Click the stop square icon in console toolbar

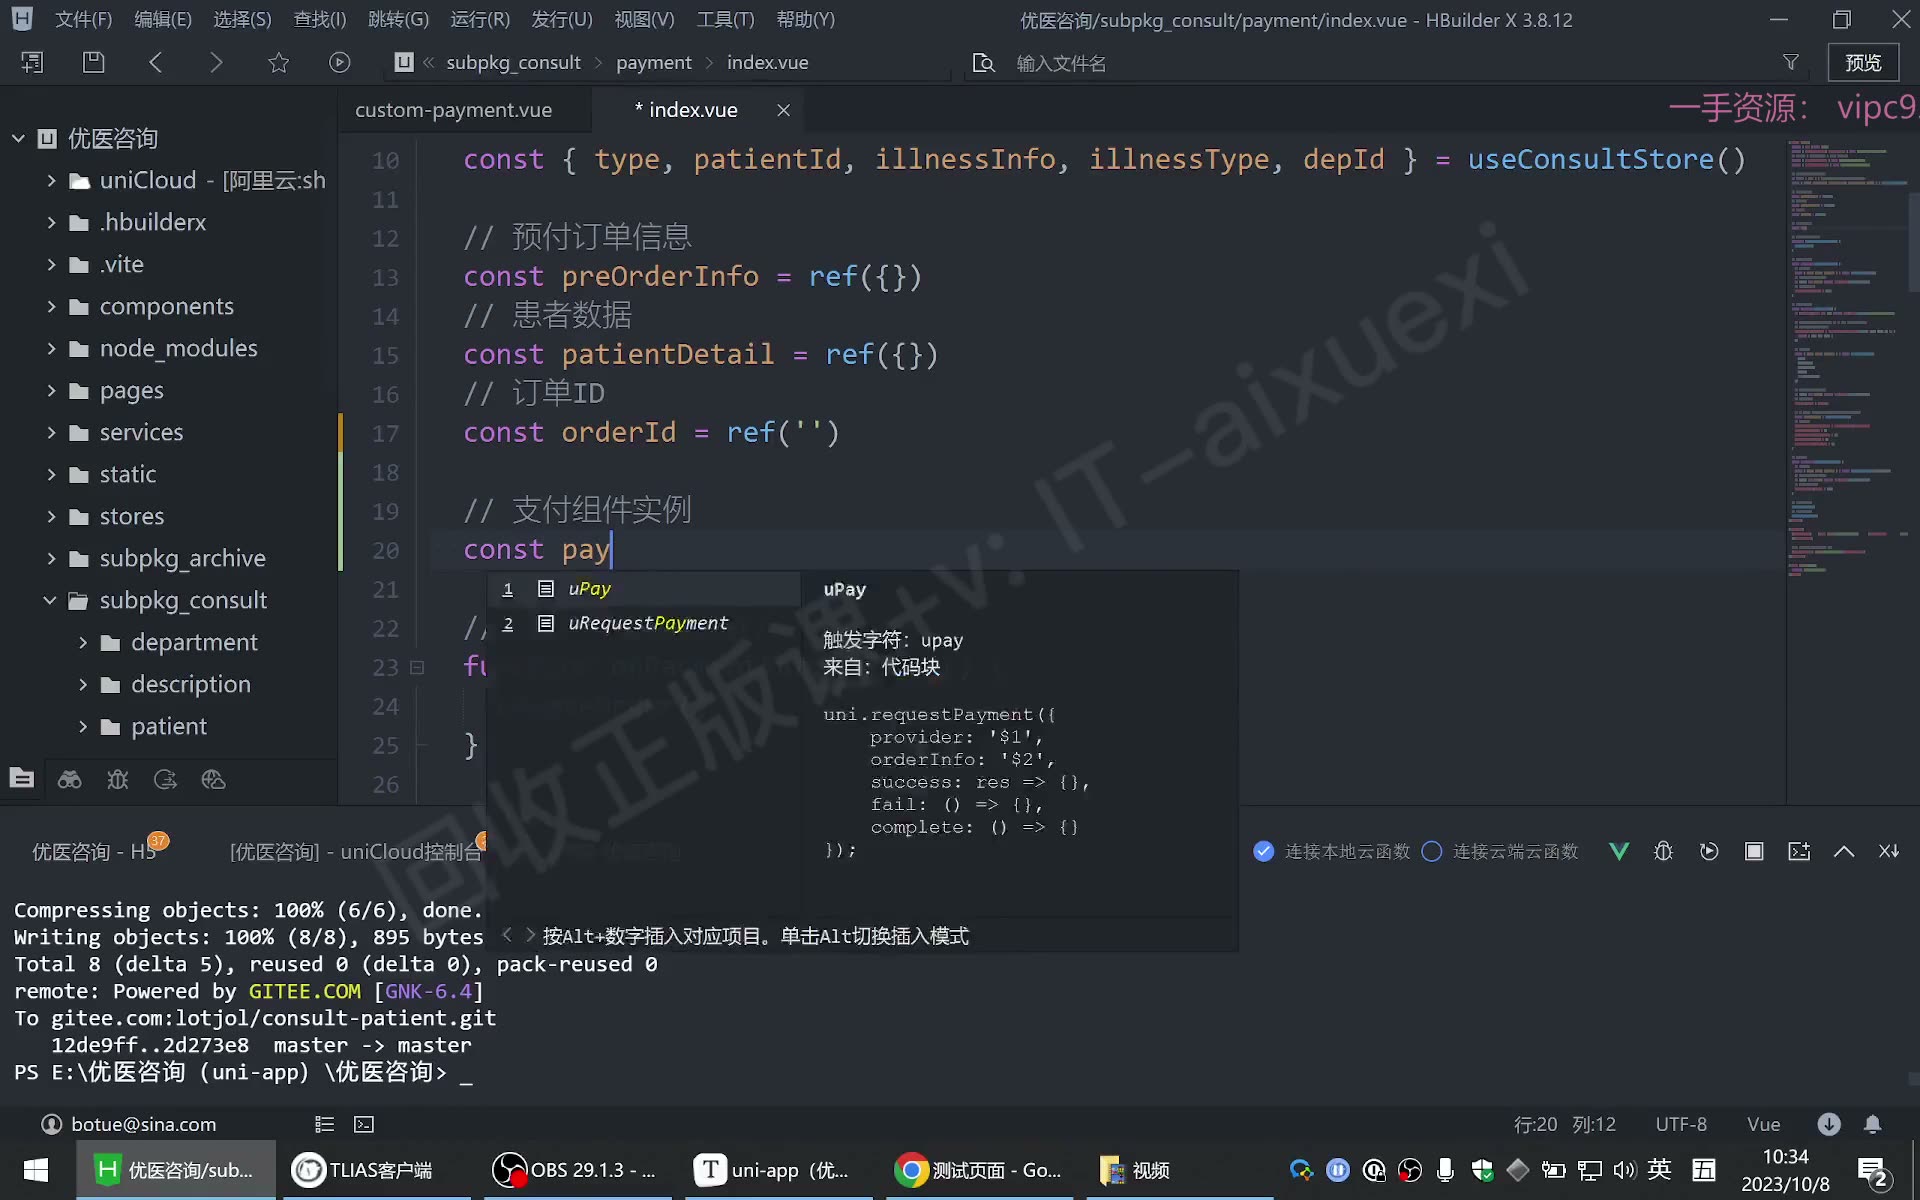click(1754, 851)
